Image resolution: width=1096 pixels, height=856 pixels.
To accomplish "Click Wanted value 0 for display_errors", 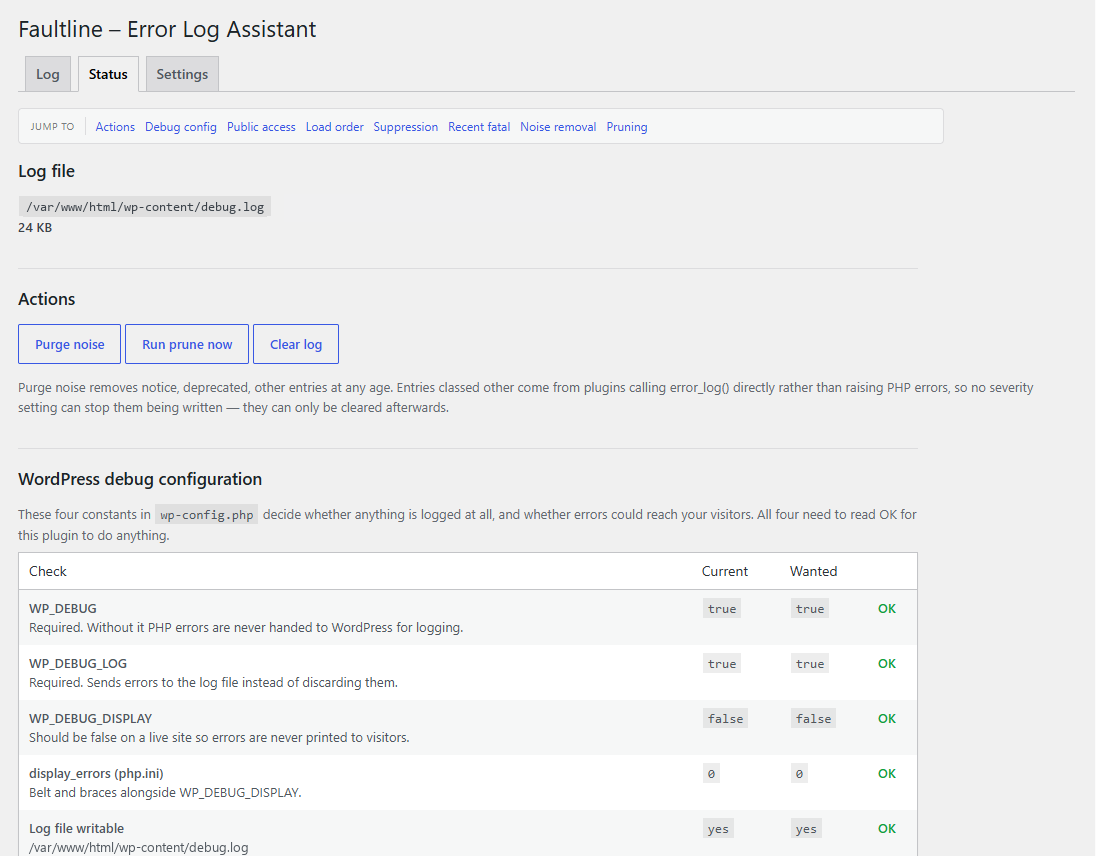I will [800, 774].
